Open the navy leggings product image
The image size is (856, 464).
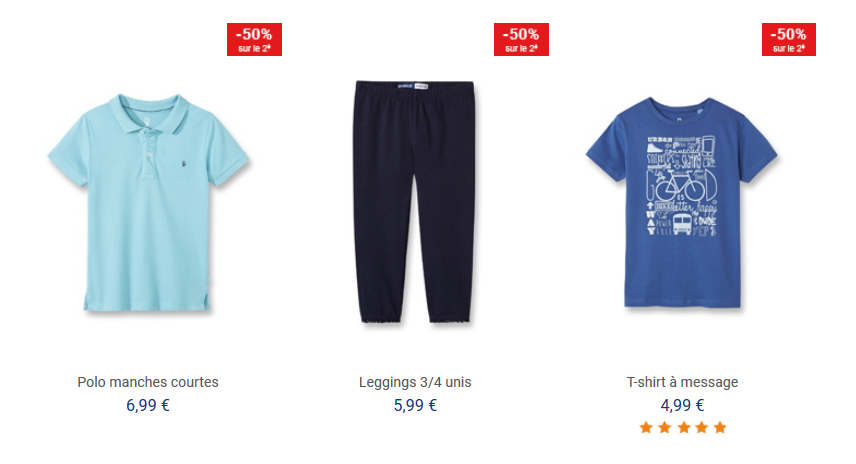(415, 202)
